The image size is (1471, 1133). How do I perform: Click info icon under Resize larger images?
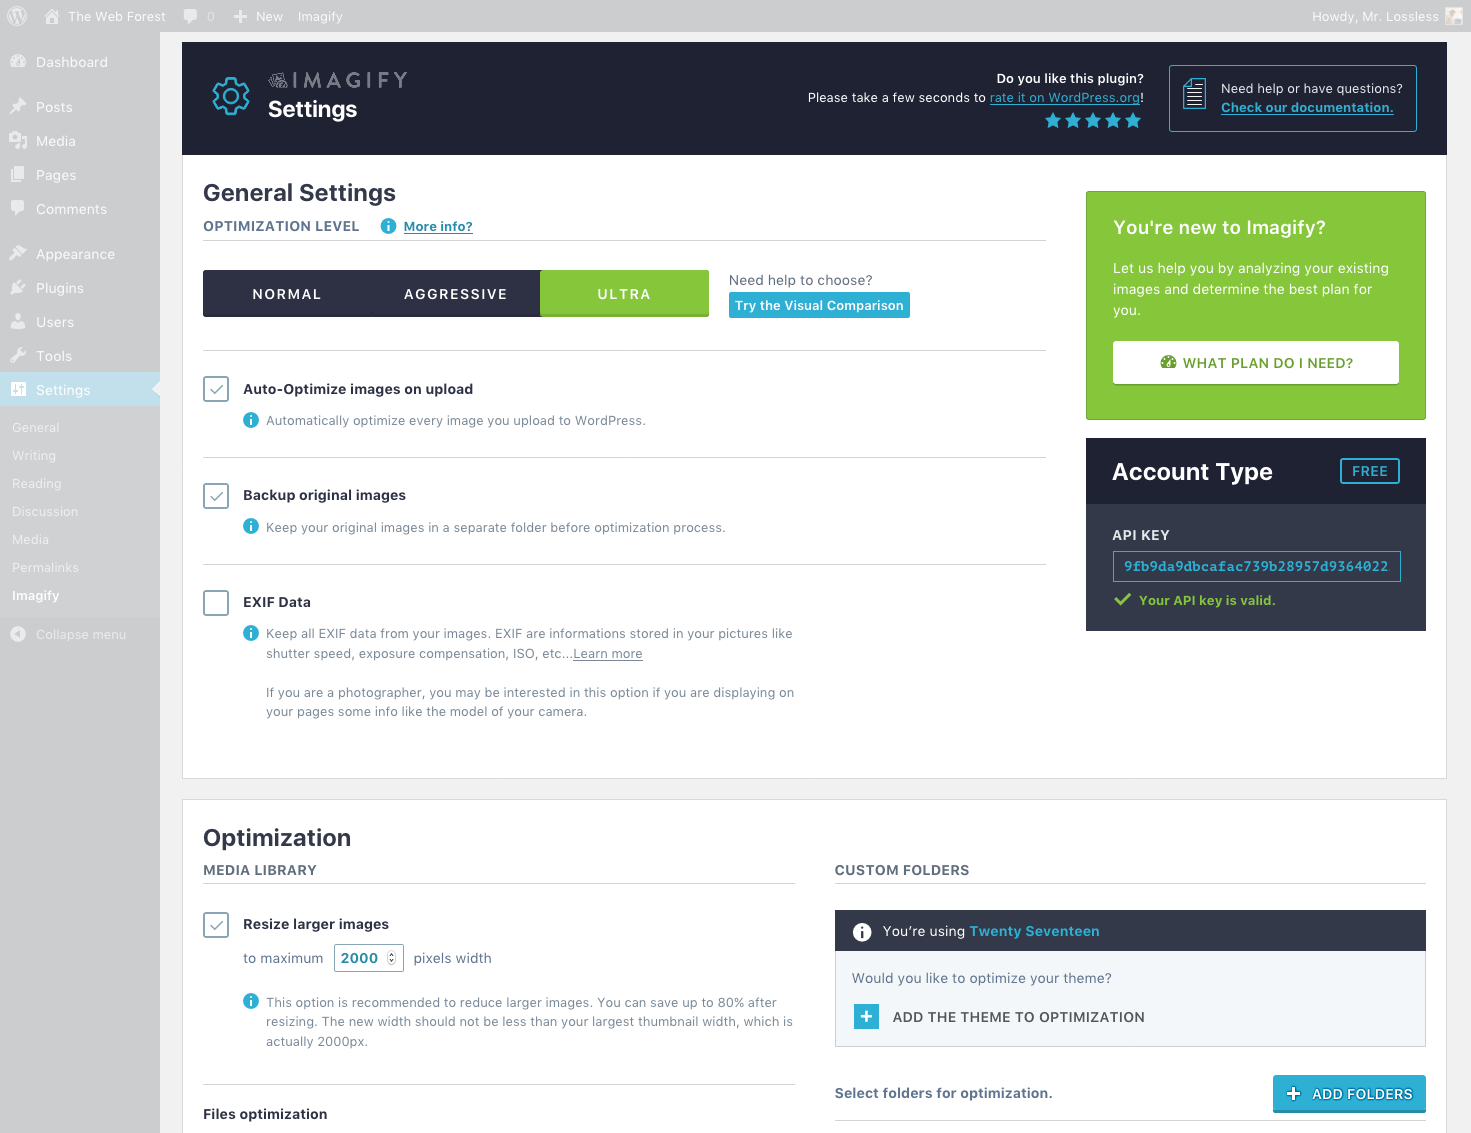[x=251, y=1001]
